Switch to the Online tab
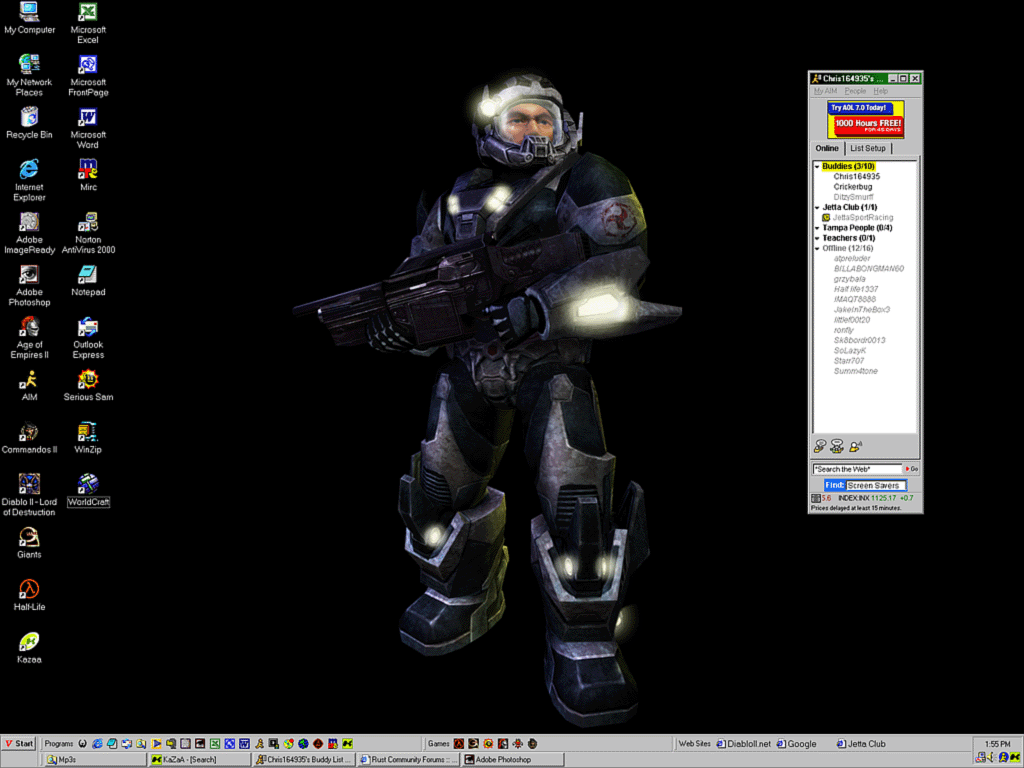The image size is (1024, 768). point(827,148)
